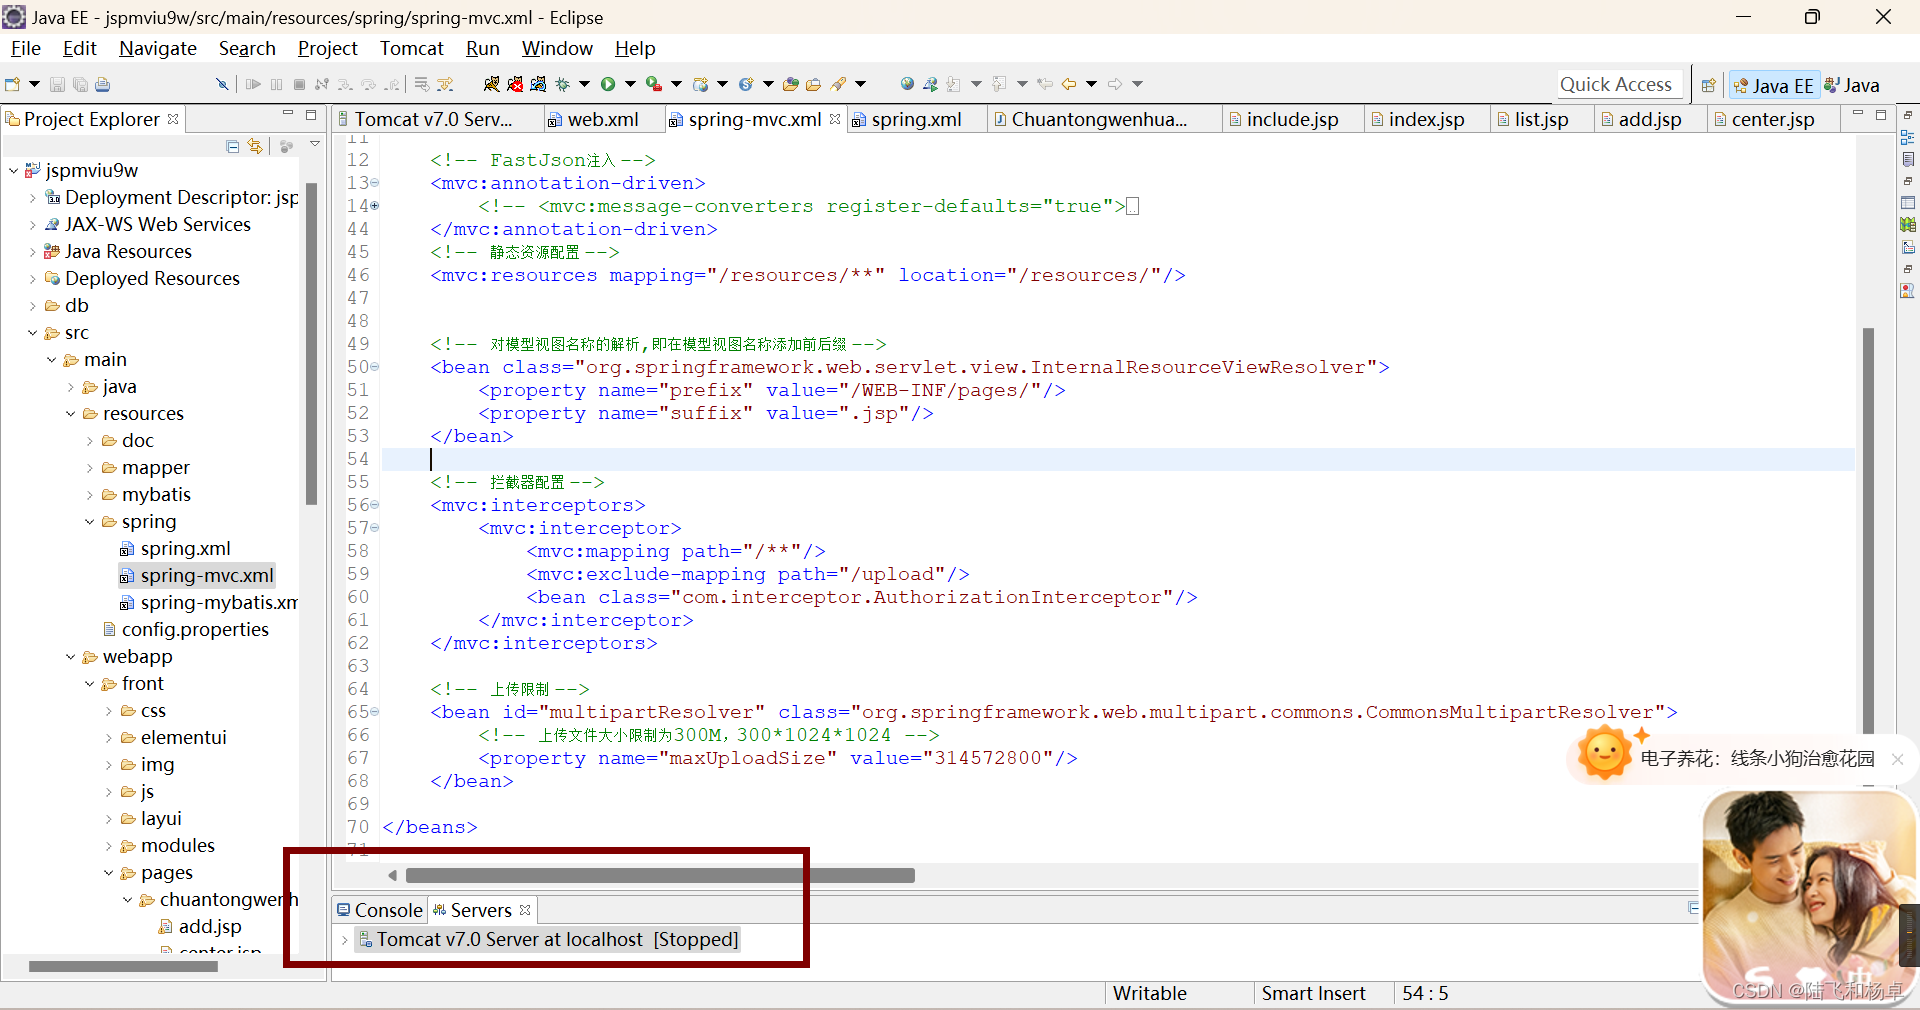Click the Save icon in the toolbar
1920x1010 pixels.
[x=57, y=84]
